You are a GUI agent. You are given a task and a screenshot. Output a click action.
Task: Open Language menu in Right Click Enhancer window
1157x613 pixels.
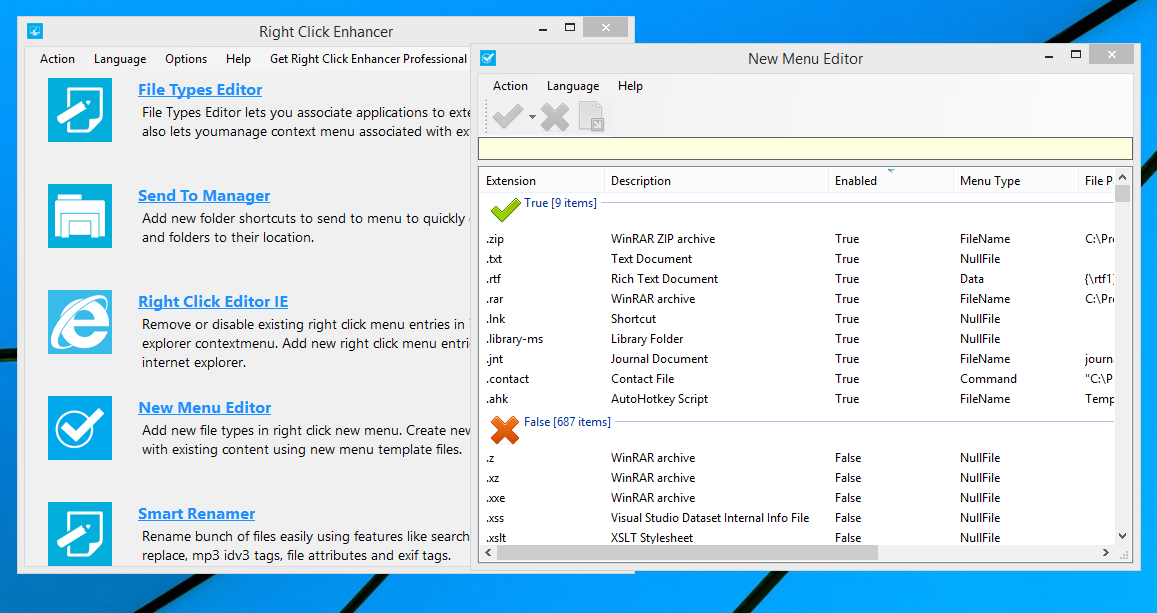(x=120, y=59)
